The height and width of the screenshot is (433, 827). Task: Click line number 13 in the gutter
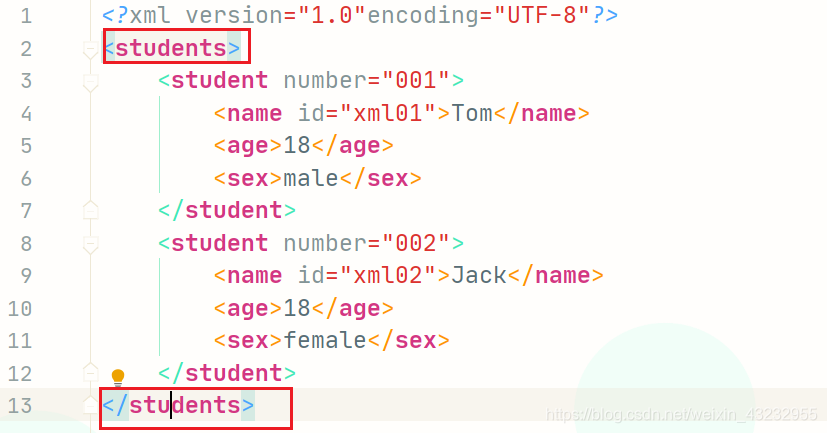[20, 406]
